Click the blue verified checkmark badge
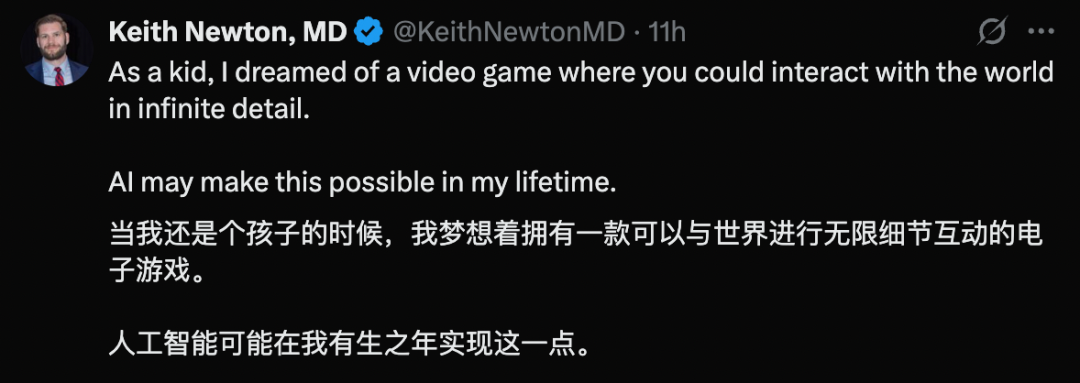This screenshot has height=383, width=1080. coord(368,32)
